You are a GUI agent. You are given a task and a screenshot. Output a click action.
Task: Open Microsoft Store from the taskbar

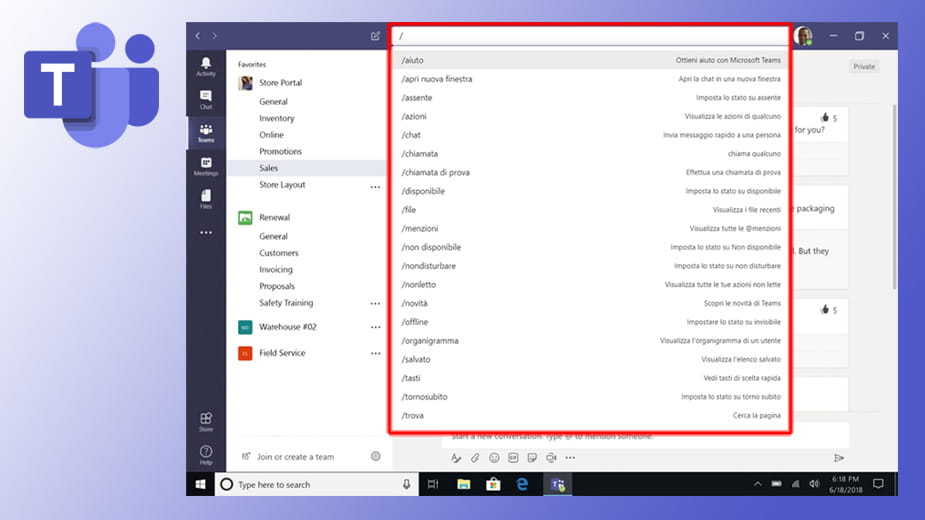point(493,485)
